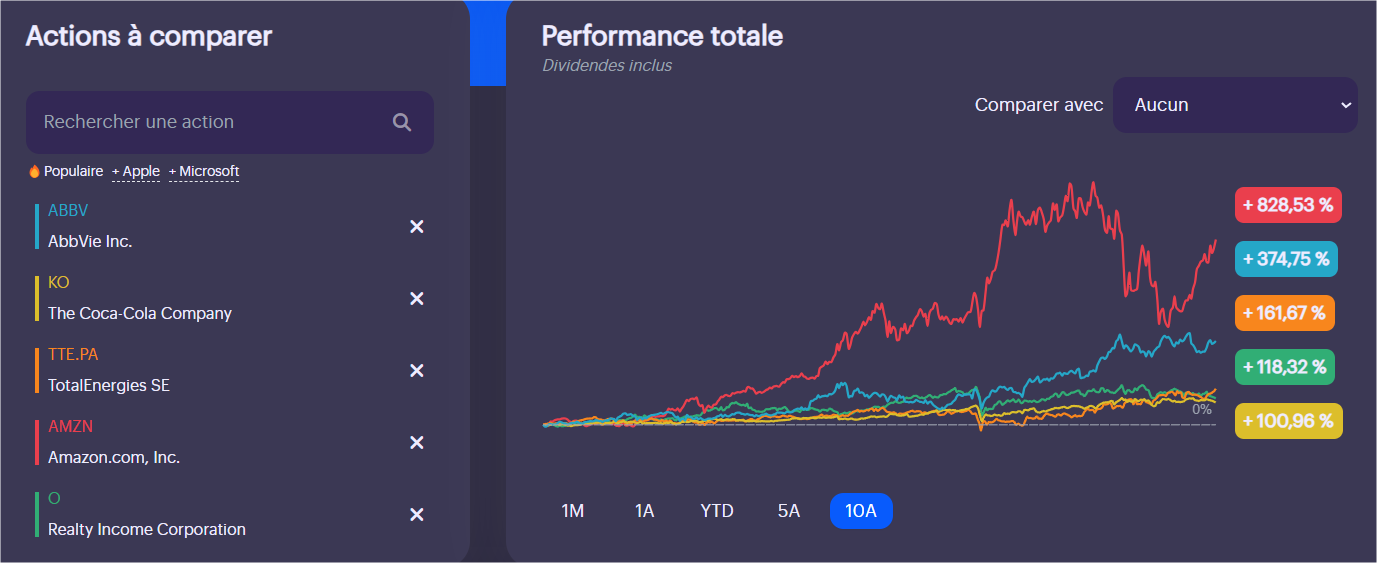Click the search magnifier icon
The width and height of the screenshot is (1377, 563).
402,122
